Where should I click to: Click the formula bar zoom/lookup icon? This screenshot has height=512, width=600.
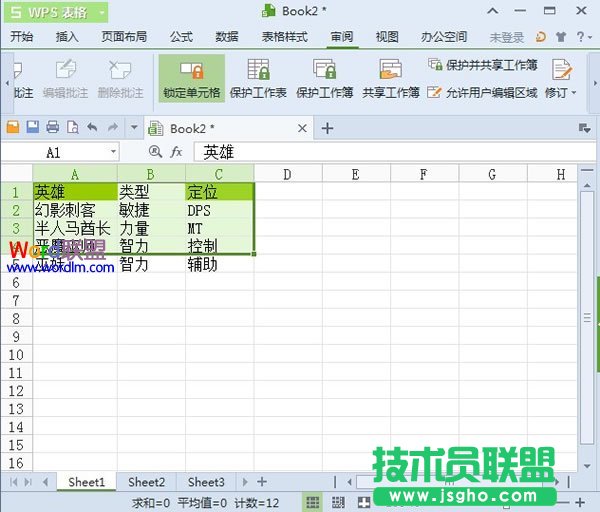tap(155, 152)
